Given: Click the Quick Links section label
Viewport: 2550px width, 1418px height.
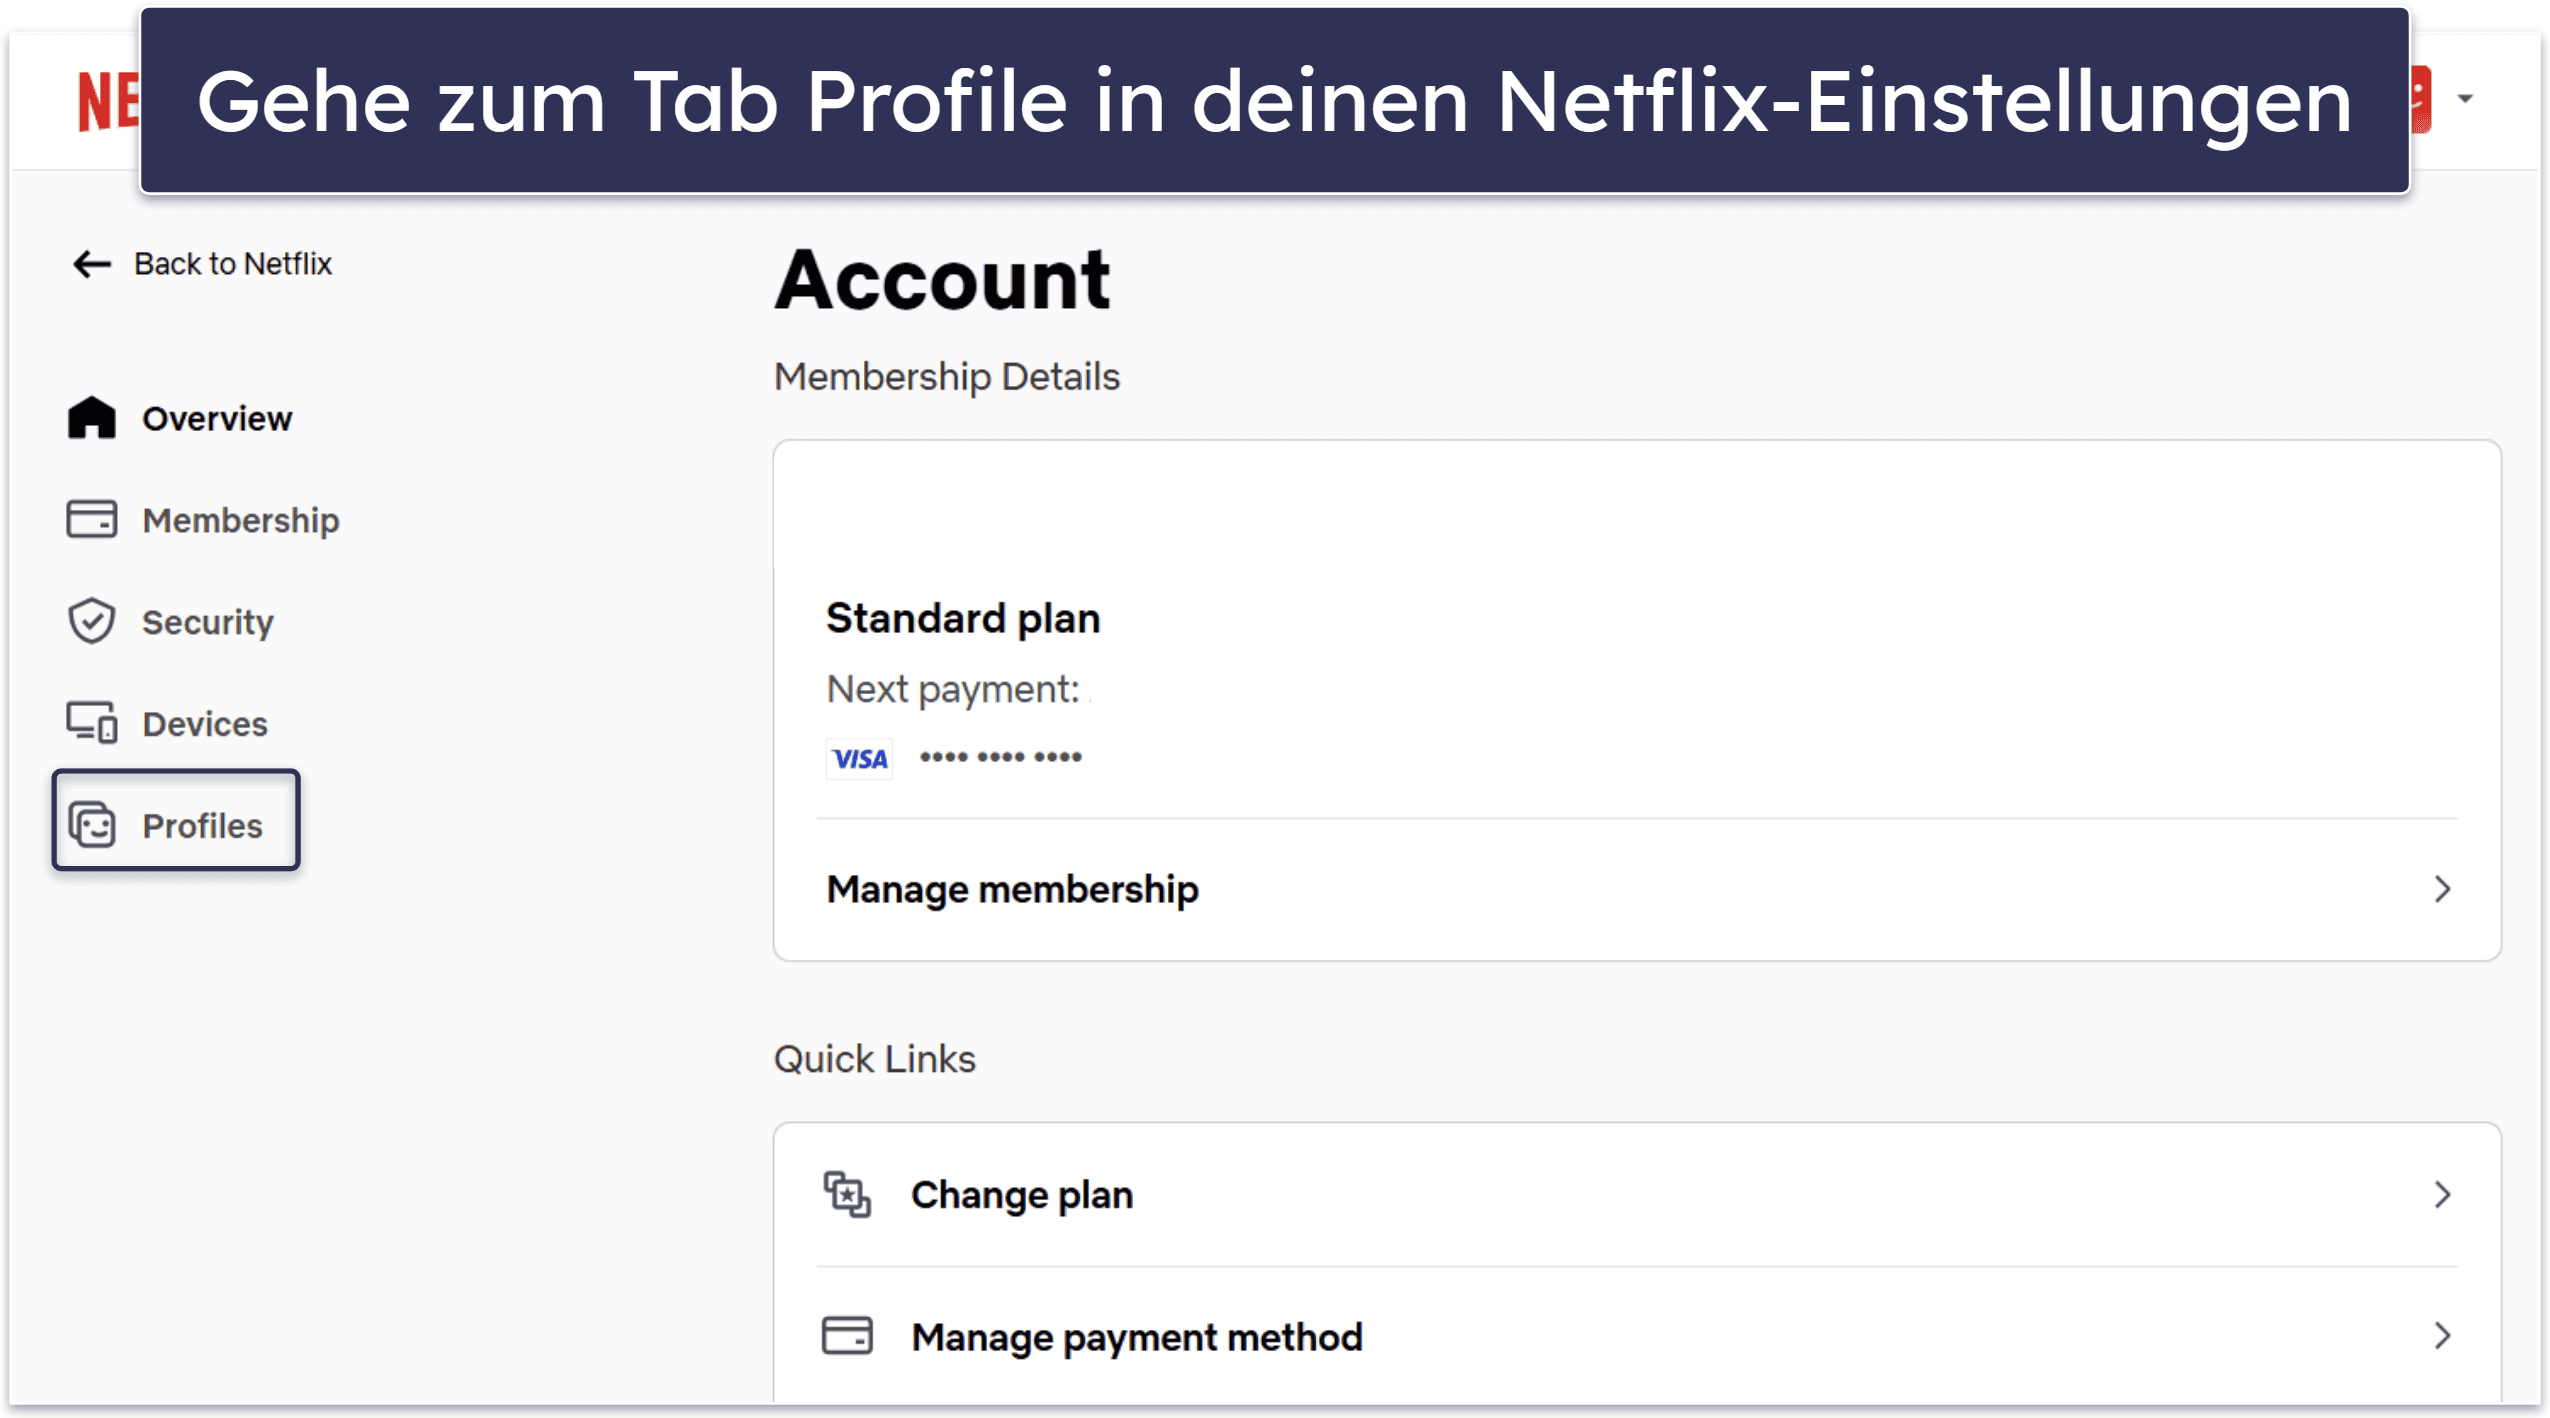Looking at the screenshot, I should pyautogui.click(x=875, y=1059).
